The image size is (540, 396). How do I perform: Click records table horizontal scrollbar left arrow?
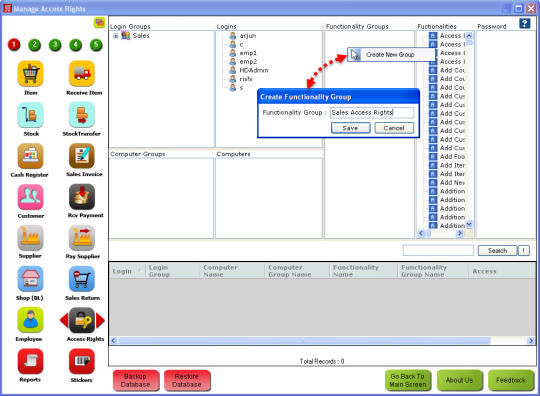114,341
